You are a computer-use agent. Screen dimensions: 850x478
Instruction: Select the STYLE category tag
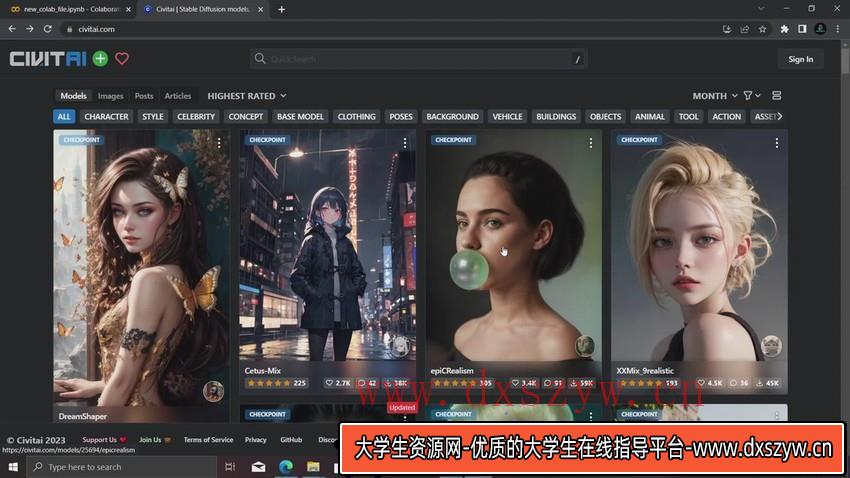click(x=153, y=117)
